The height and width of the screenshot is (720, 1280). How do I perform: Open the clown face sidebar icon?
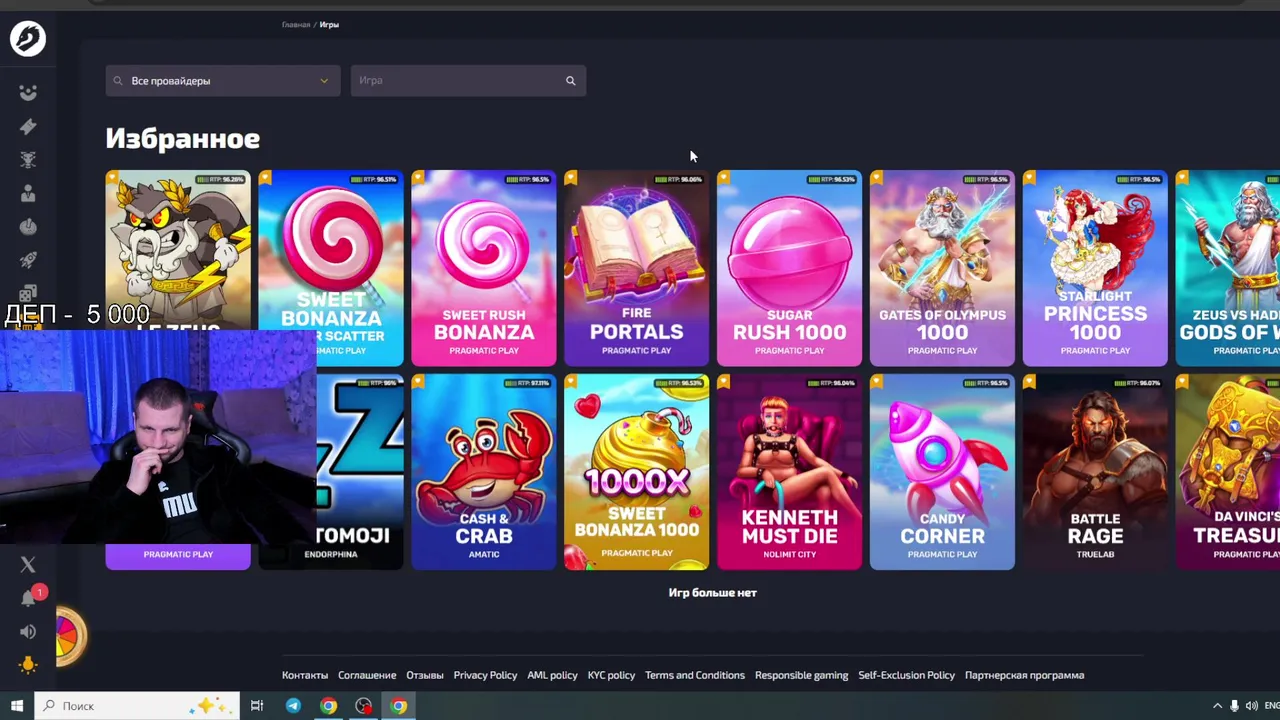tap(28, 93)
